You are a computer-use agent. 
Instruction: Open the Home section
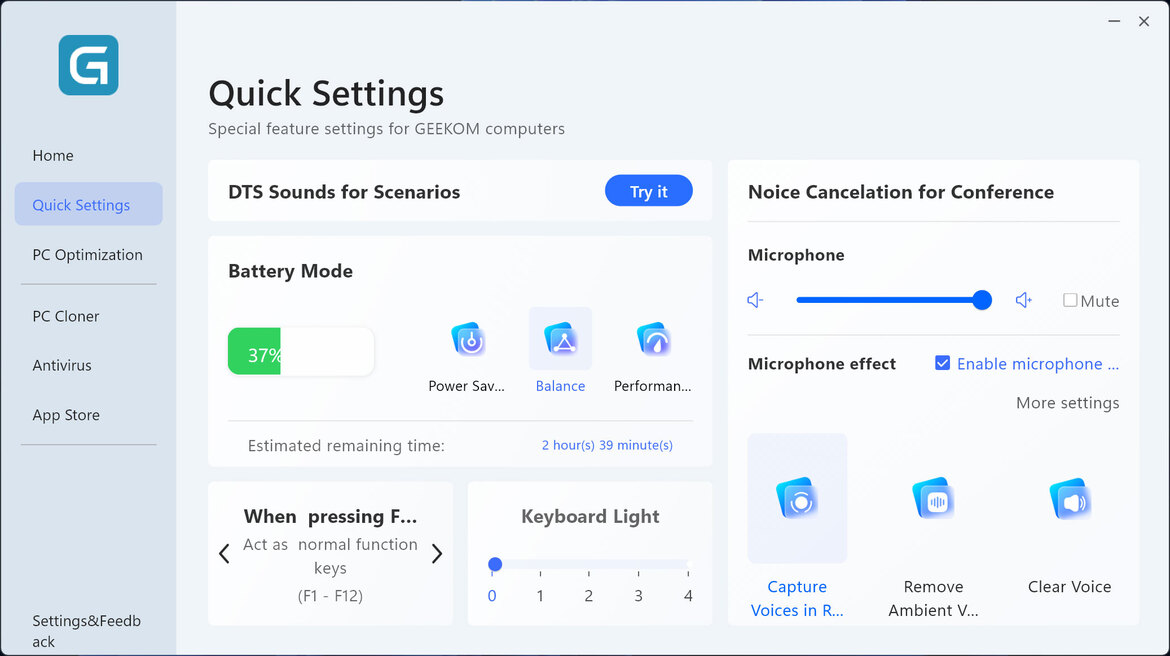[53, 156]
